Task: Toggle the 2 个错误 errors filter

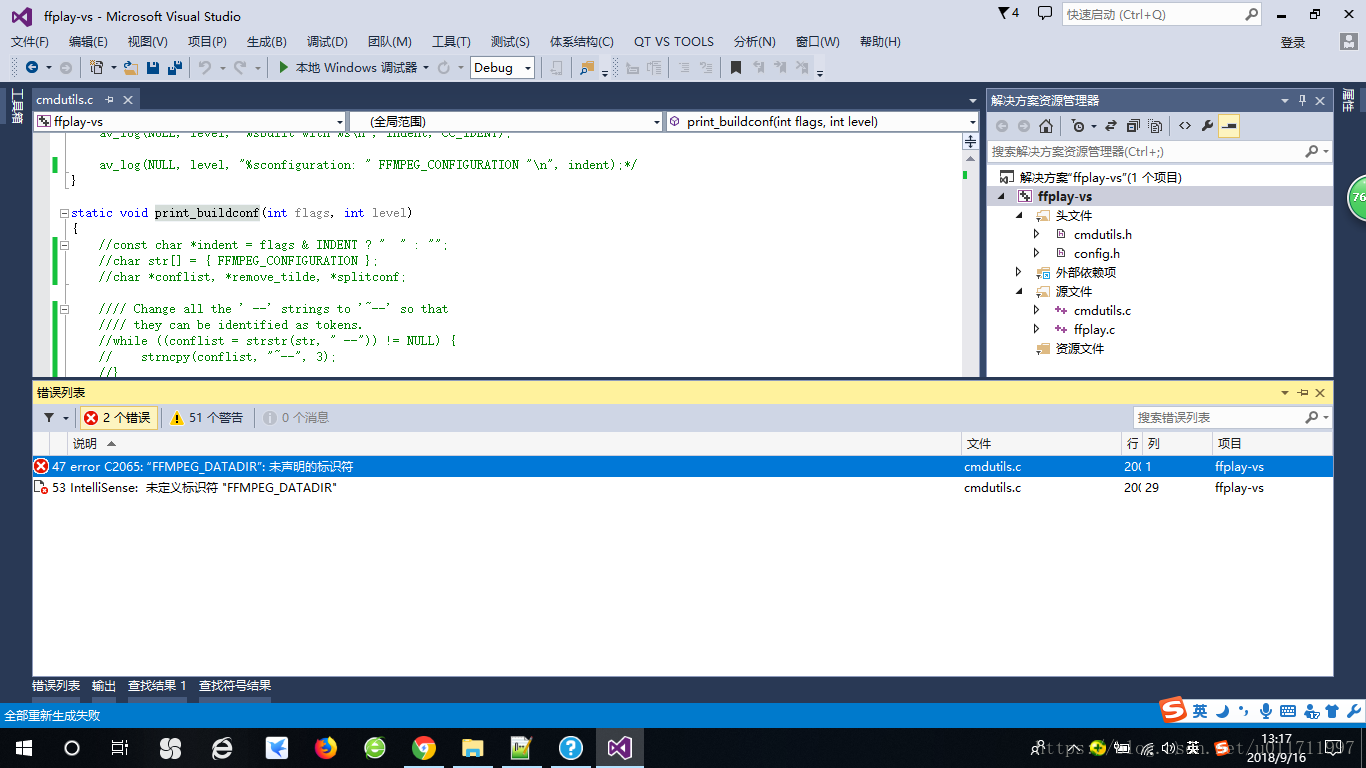Action: tap(117, 418)
